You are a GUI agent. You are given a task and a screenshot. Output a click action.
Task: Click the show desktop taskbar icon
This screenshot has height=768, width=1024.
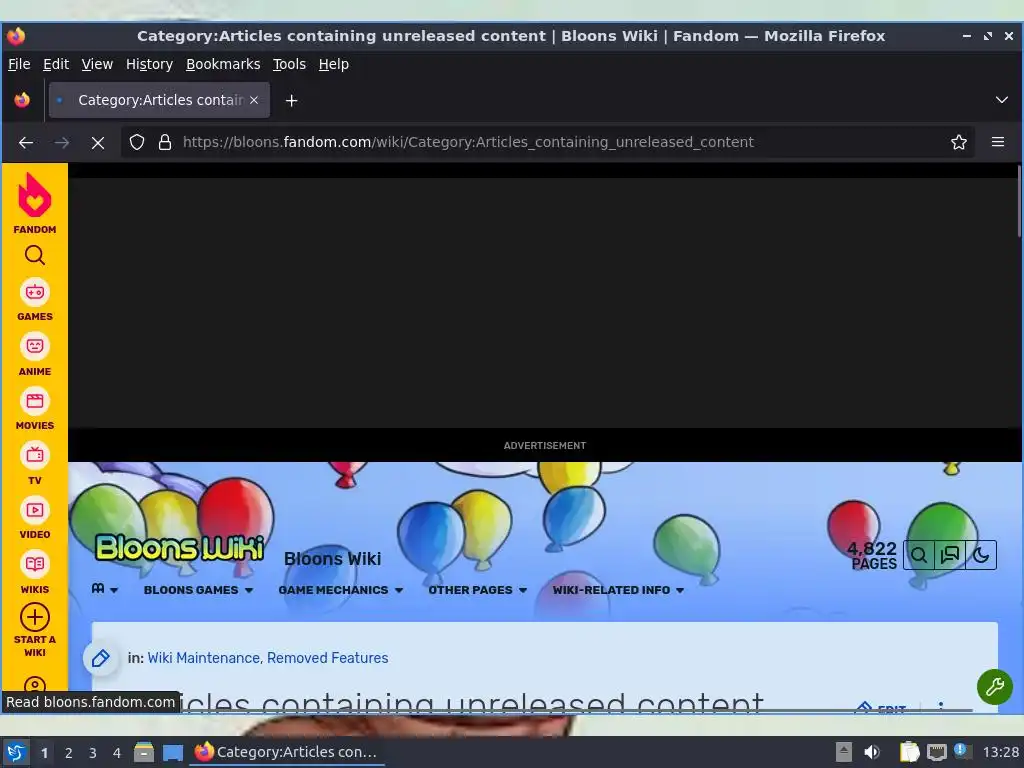point(172,752)
